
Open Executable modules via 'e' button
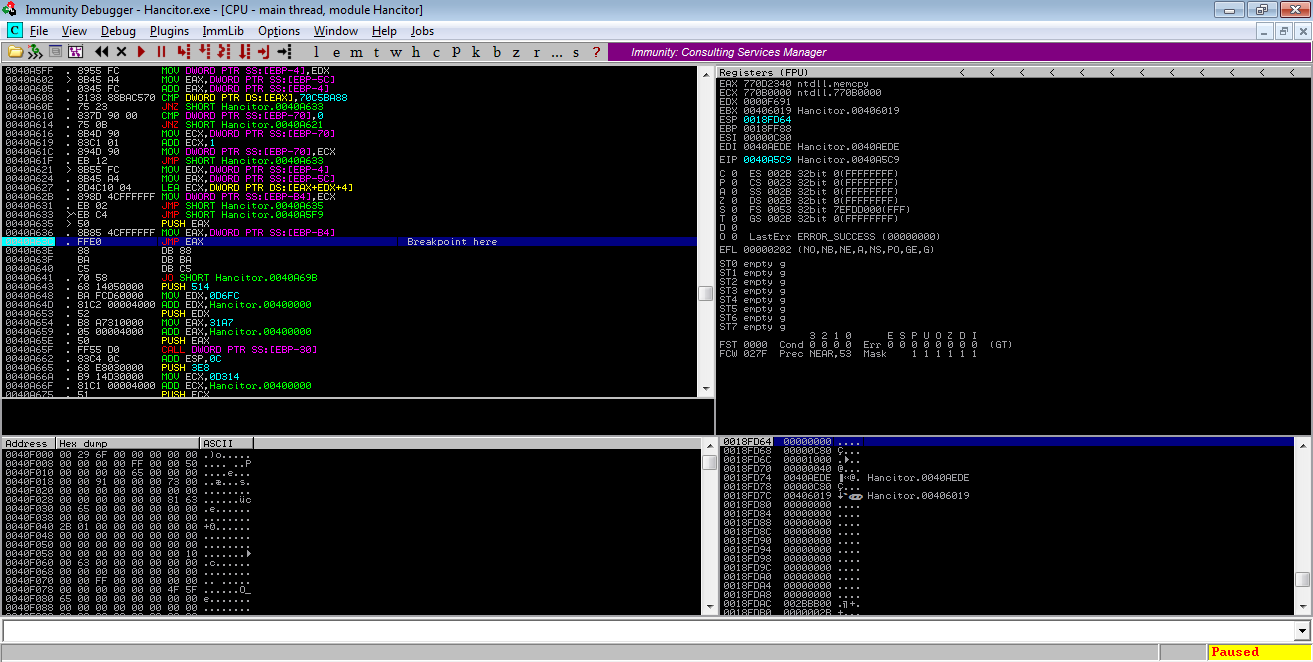pyautogui.click(x=336, y=52)
